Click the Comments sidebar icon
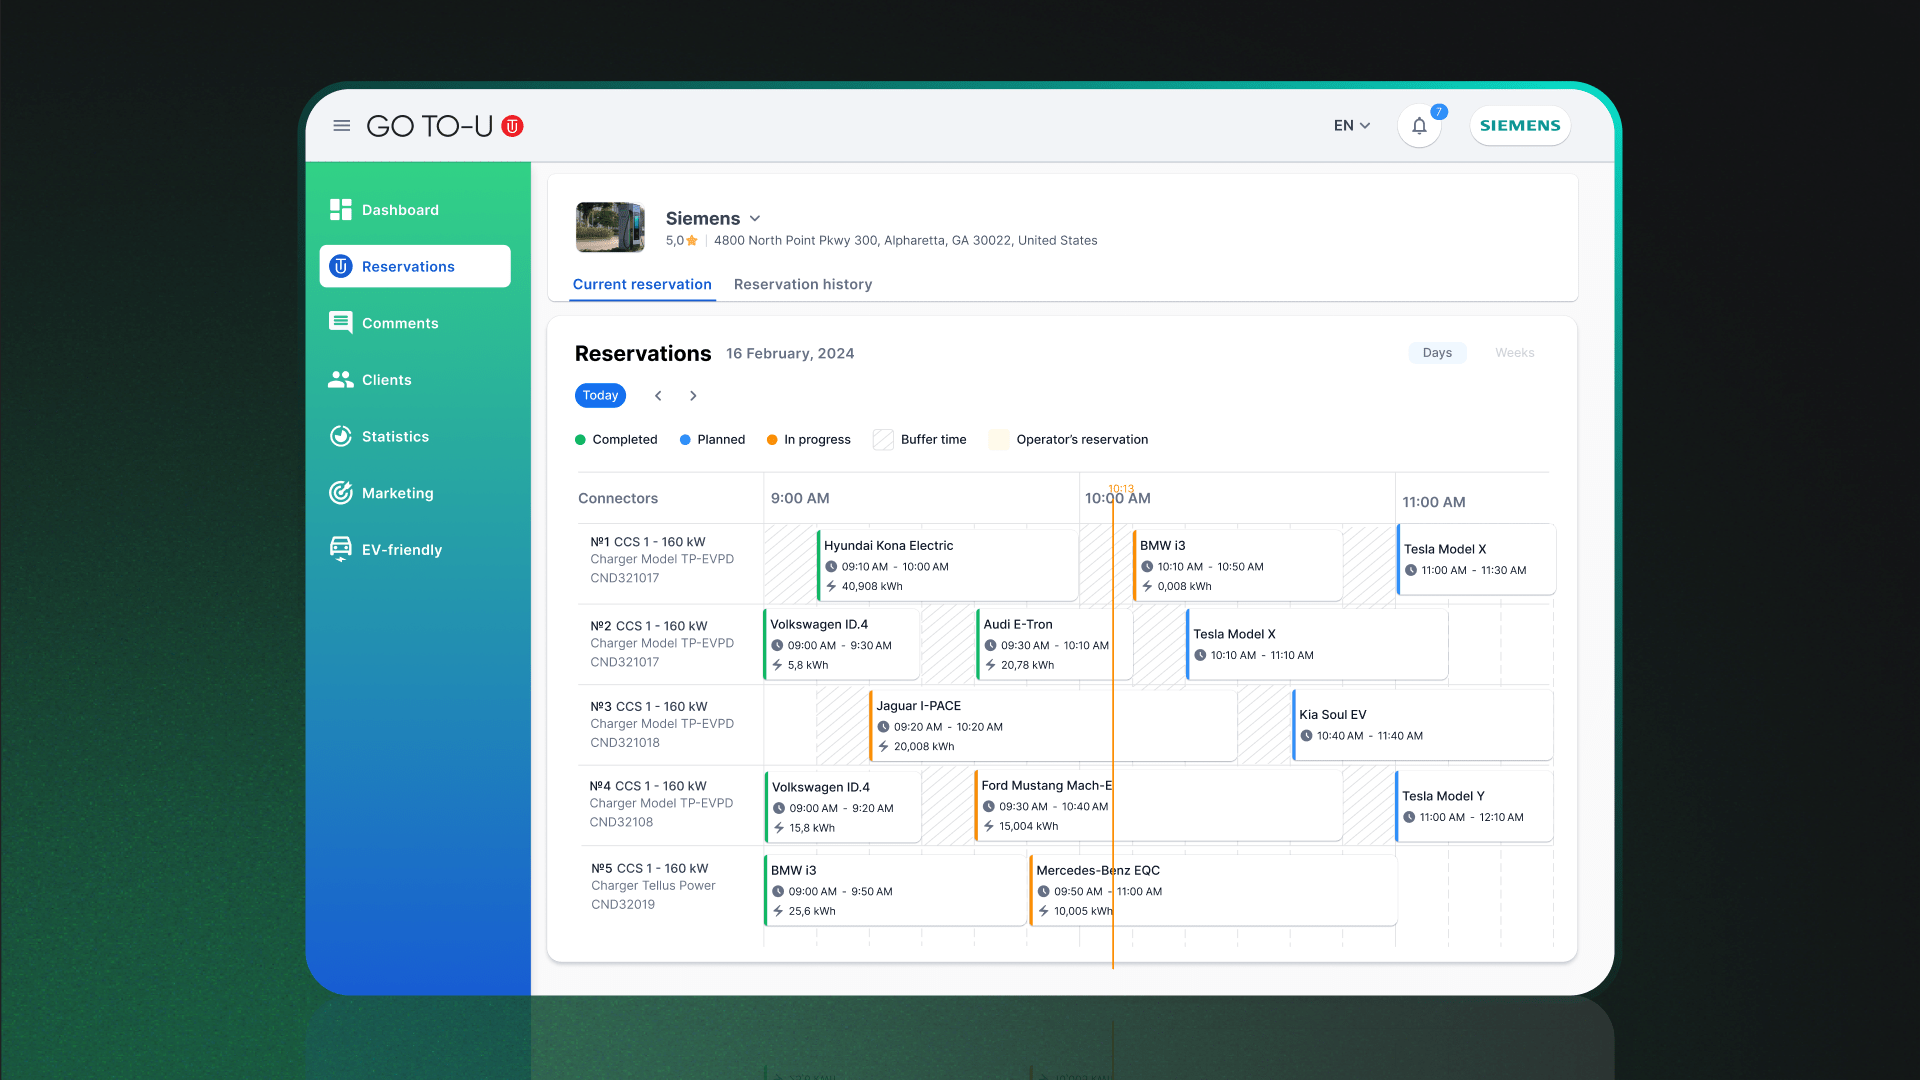This screenshot has width=1920, height=1080. click(x=341, y=322)
